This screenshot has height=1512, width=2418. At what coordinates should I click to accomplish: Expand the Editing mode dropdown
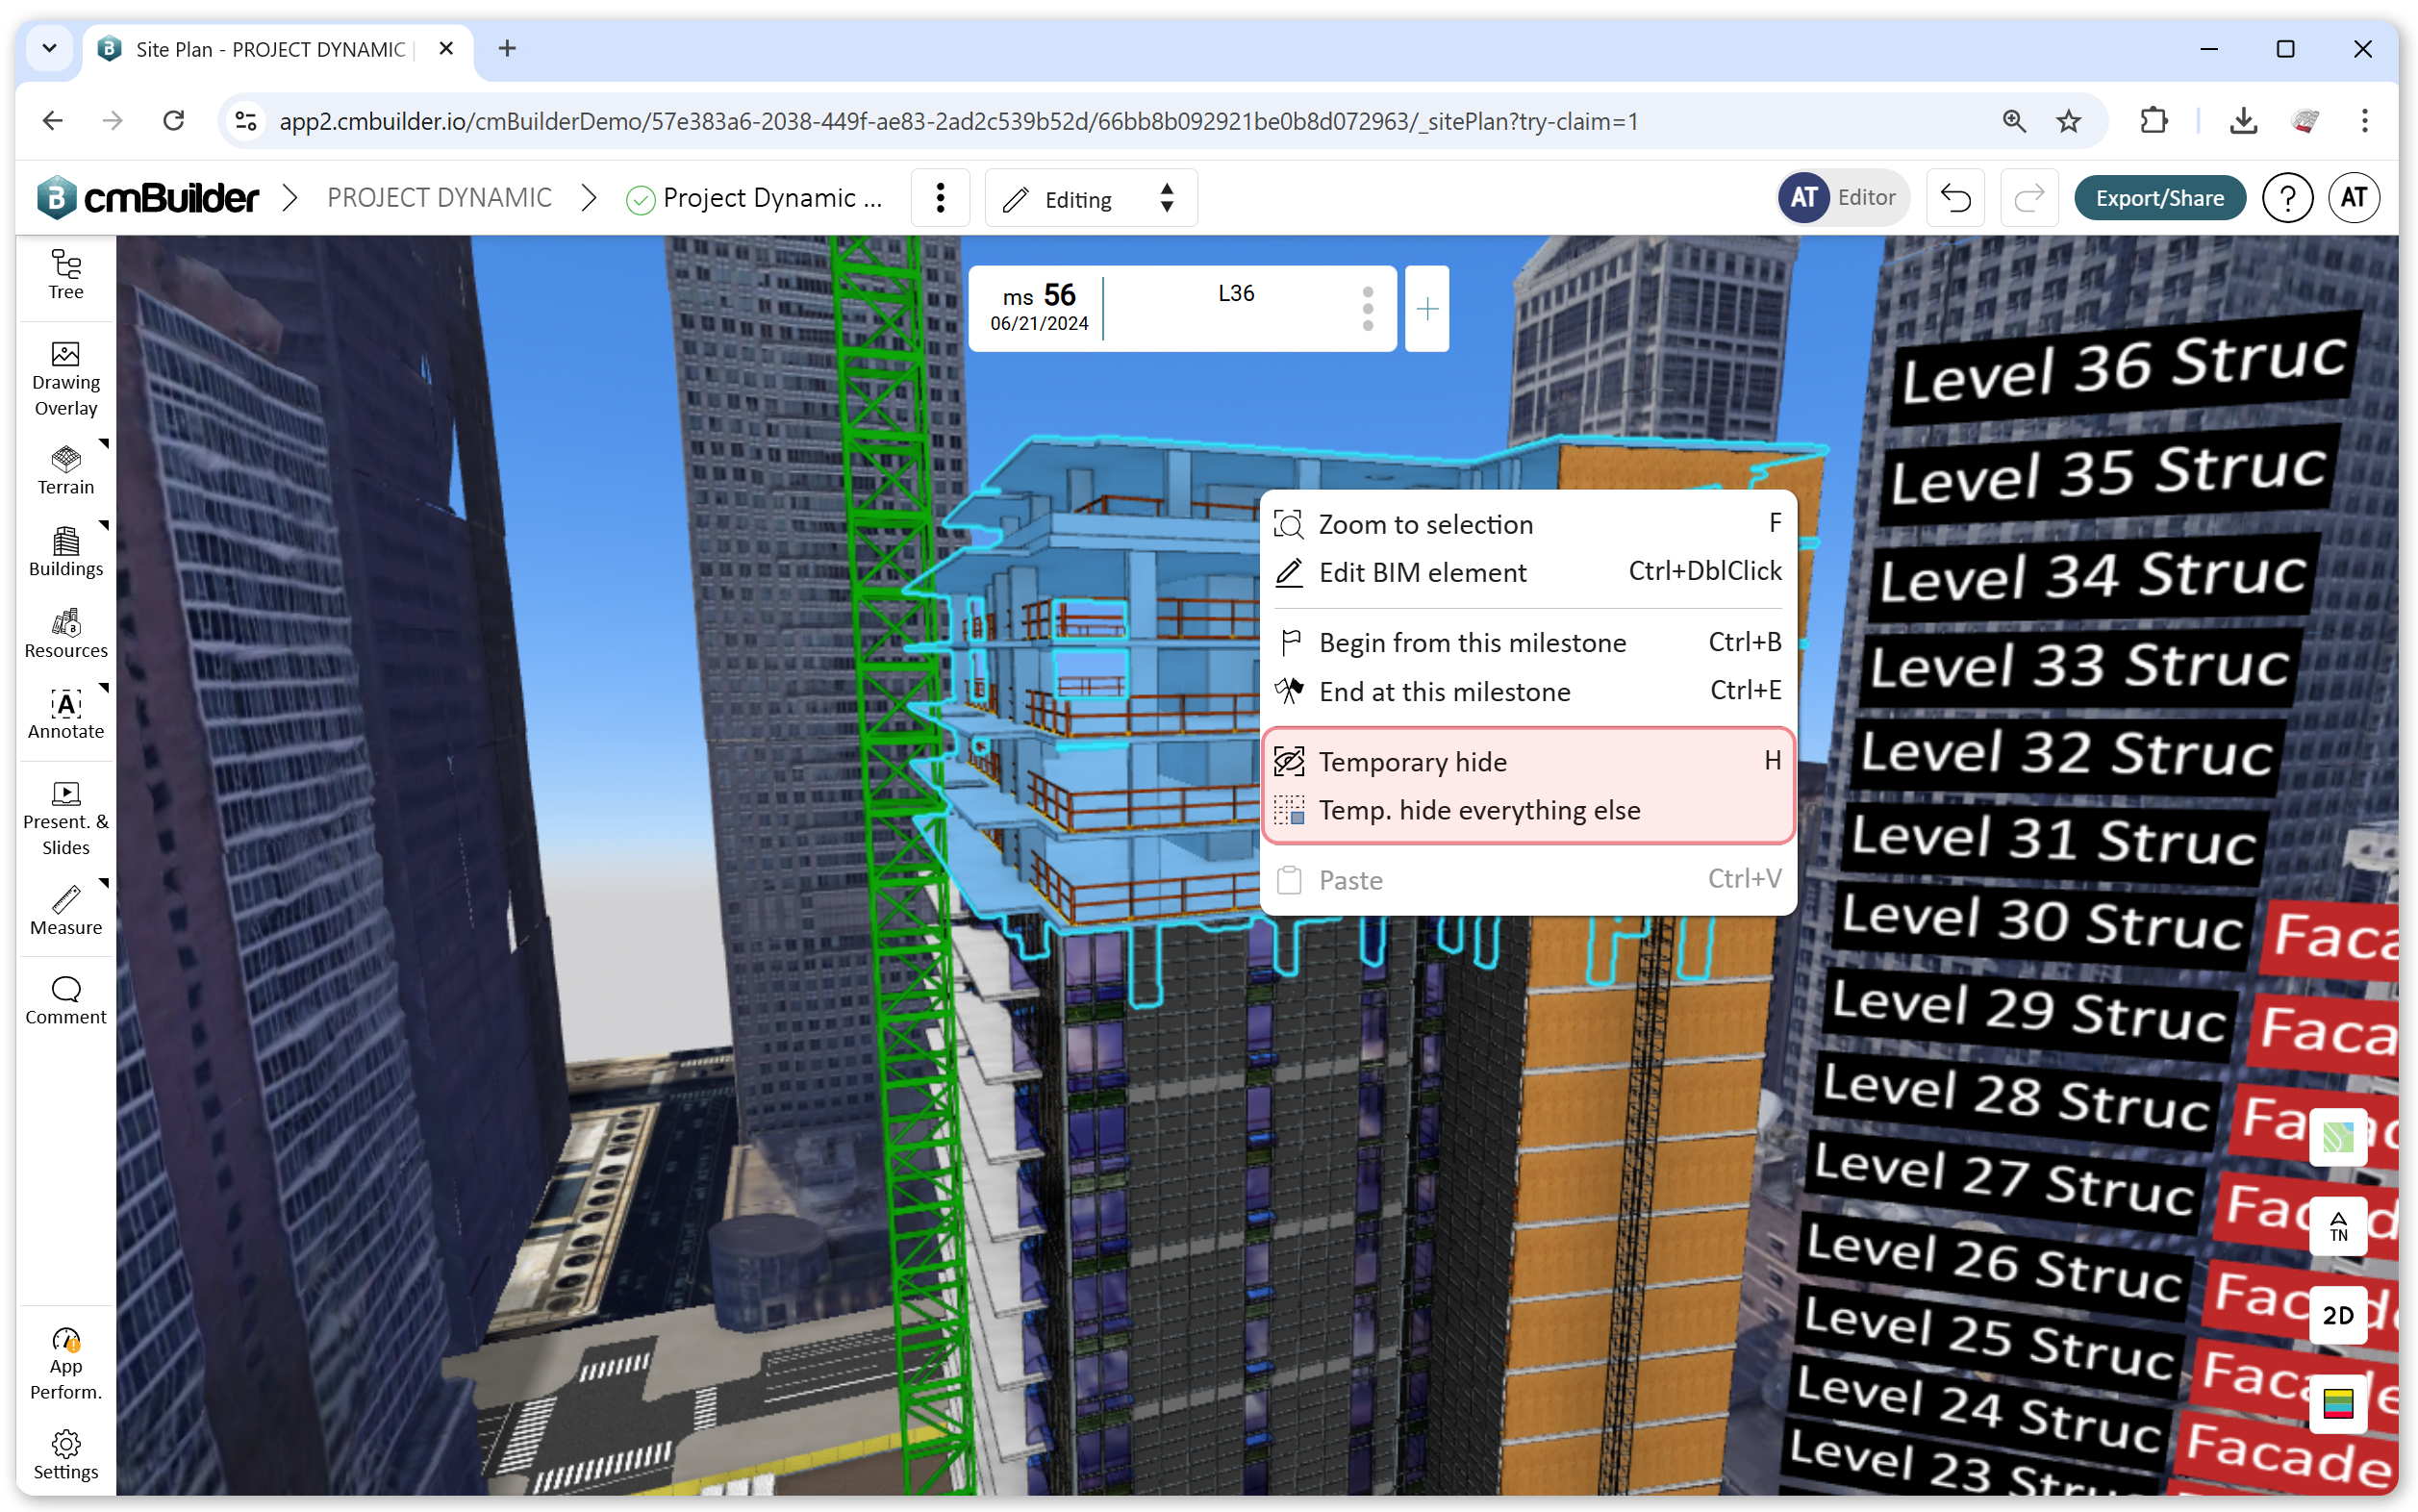(1091, 198)
